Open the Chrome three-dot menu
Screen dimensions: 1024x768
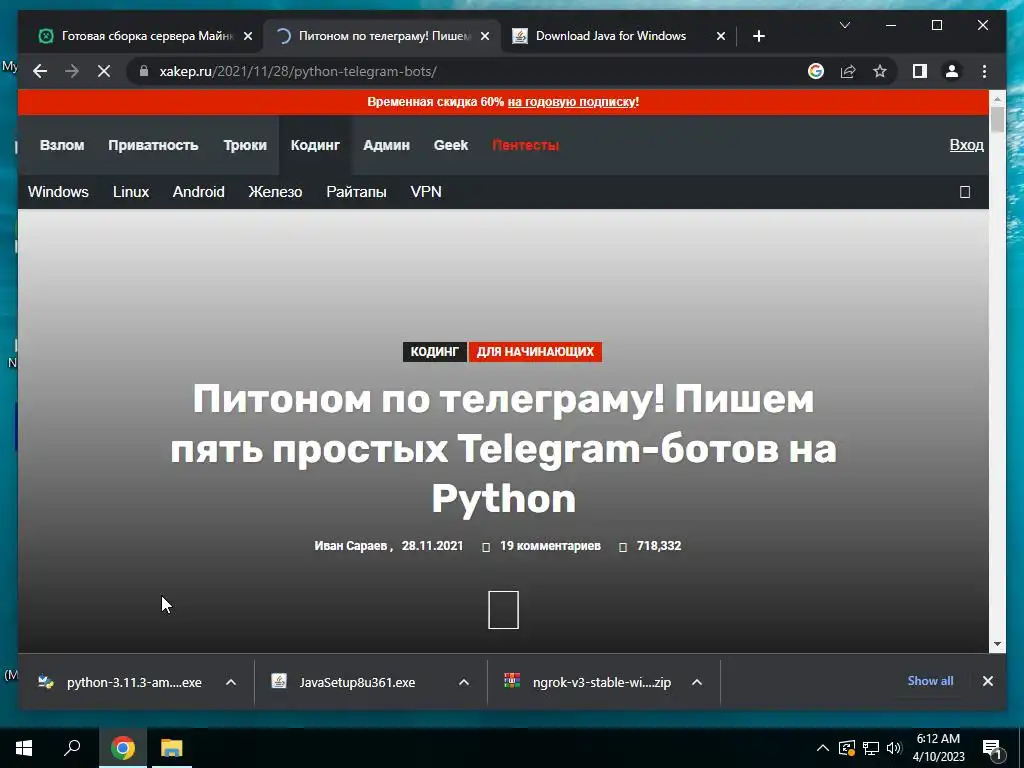click(x=984, y=71)
